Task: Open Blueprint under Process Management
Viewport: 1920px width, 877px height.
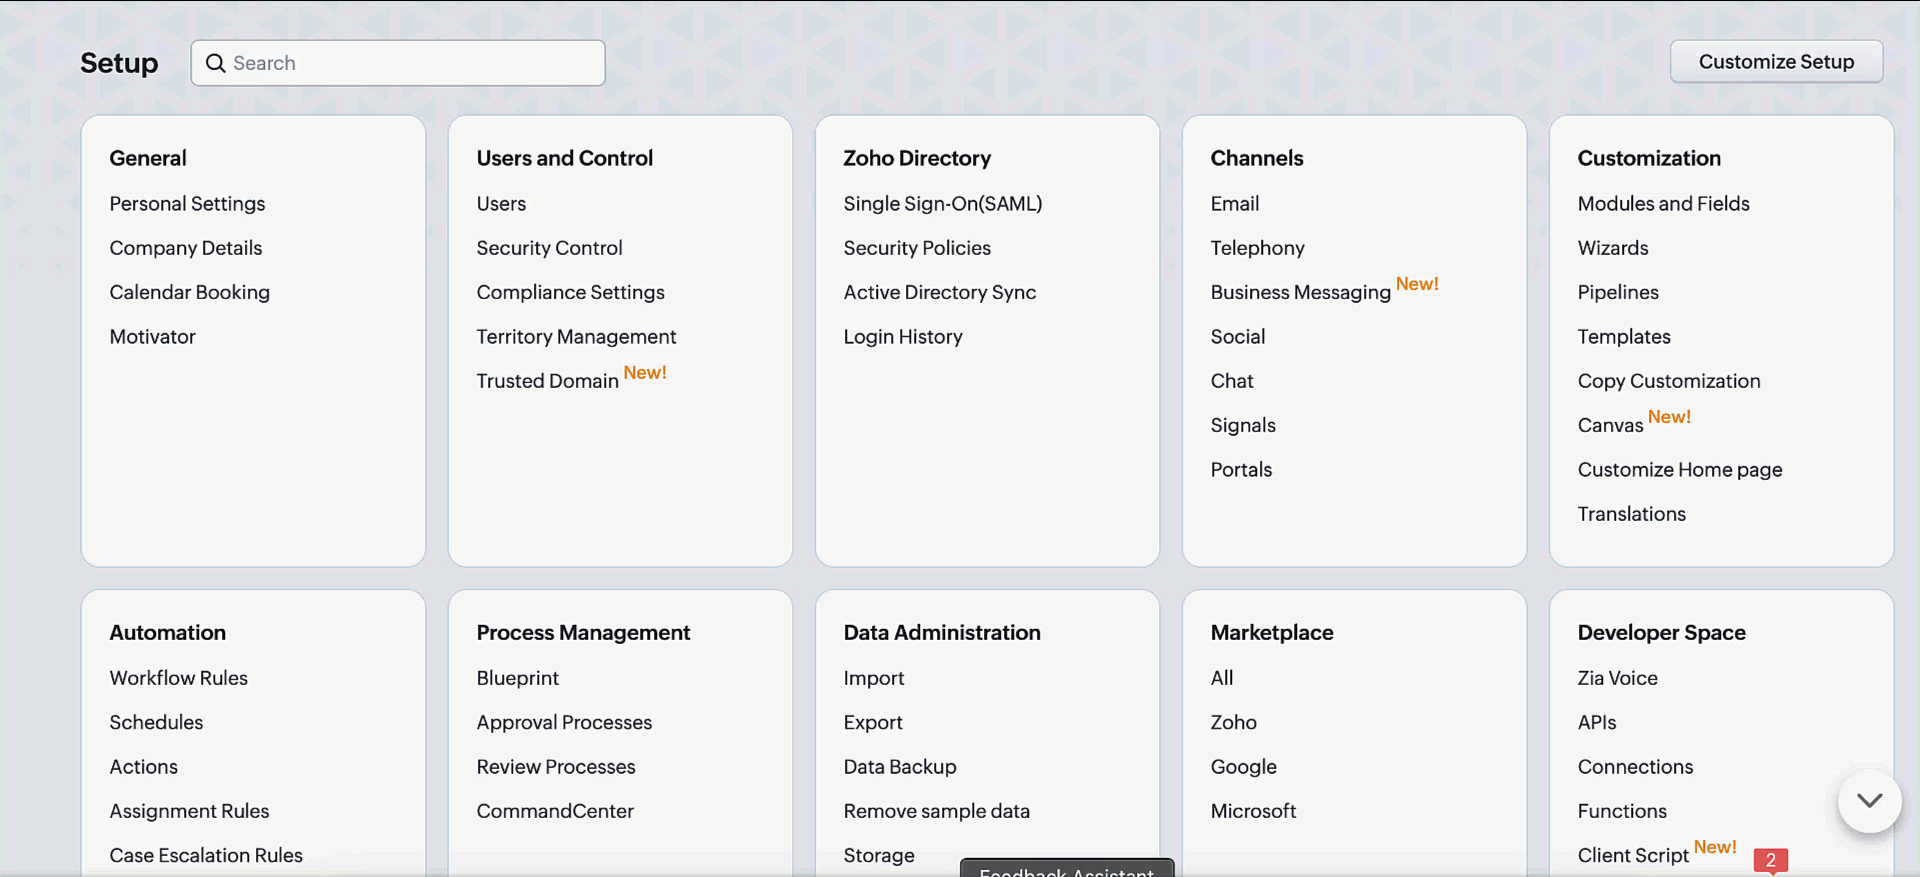Action: pos(517,678)
